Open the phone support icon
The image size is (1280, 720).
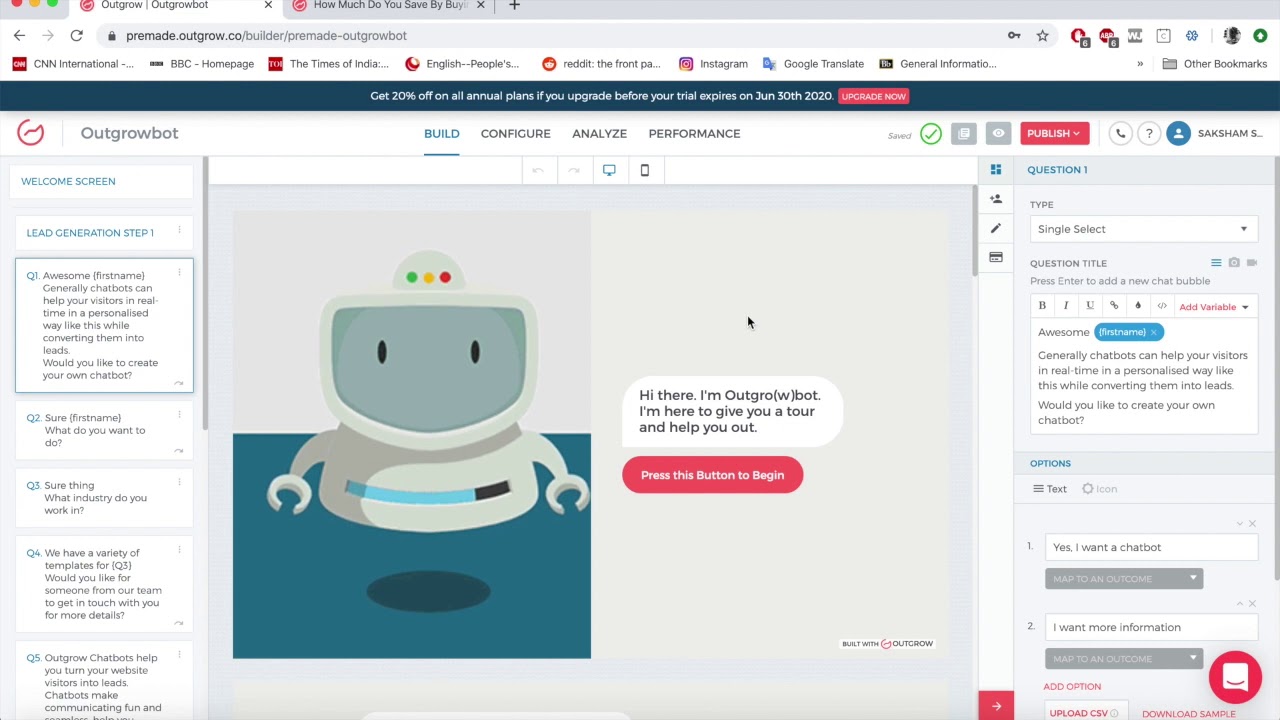[1120, 133]
